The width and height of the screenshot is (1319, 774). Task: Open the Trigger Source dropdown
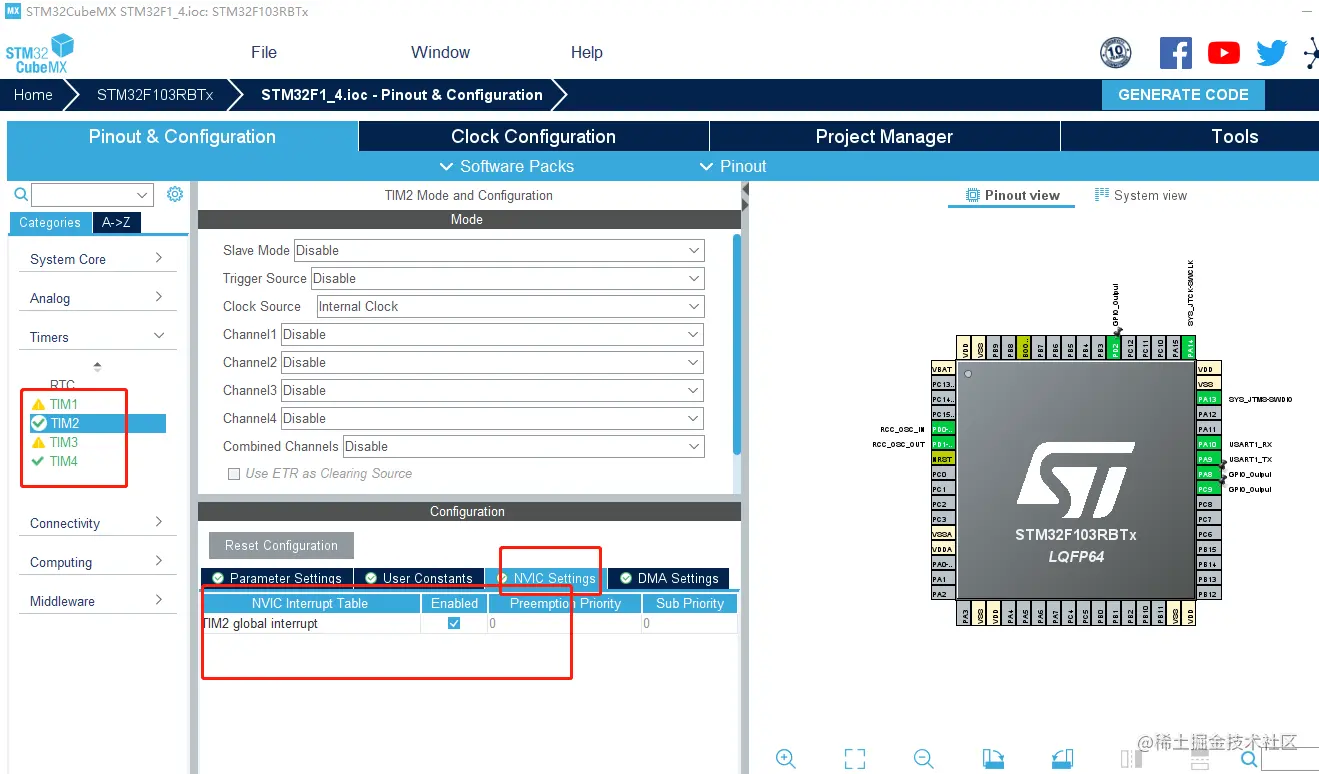(x=508, y=278)
